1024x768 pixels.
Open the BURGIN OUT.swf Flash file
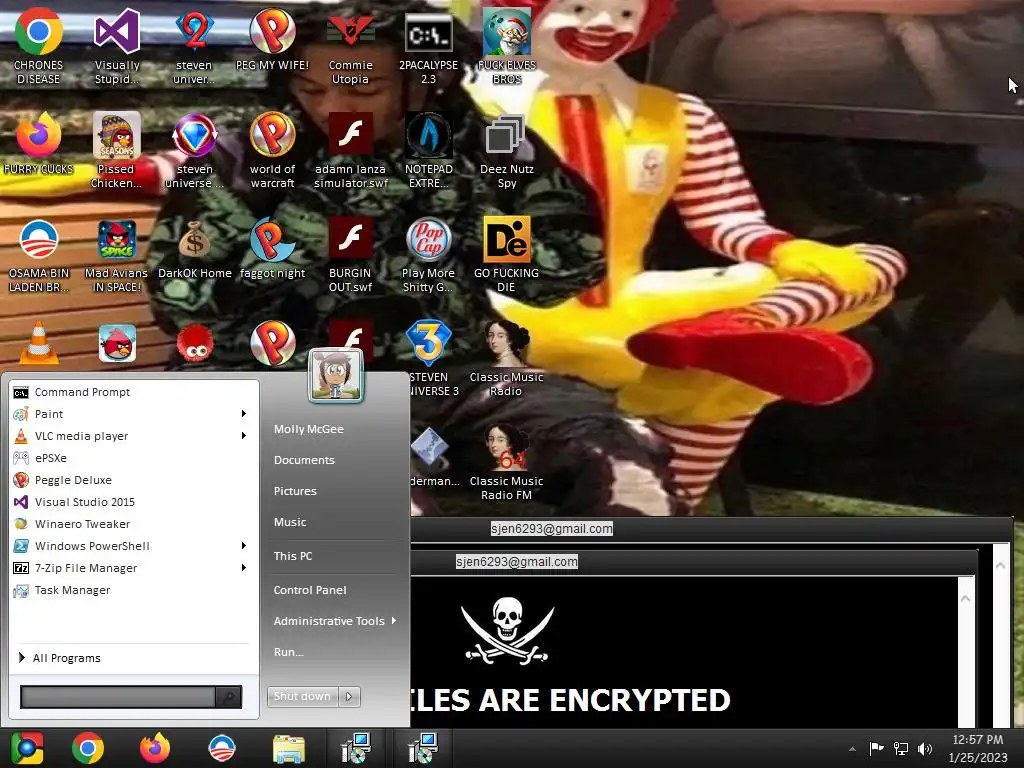[350, 255]
